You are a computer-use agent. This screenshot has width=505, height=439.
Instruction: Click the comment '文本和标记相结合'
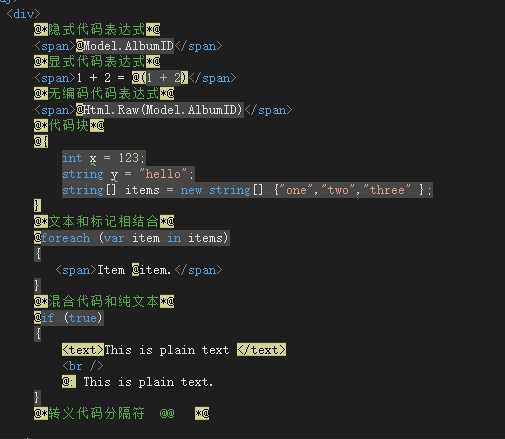click(x=104, y=222)
